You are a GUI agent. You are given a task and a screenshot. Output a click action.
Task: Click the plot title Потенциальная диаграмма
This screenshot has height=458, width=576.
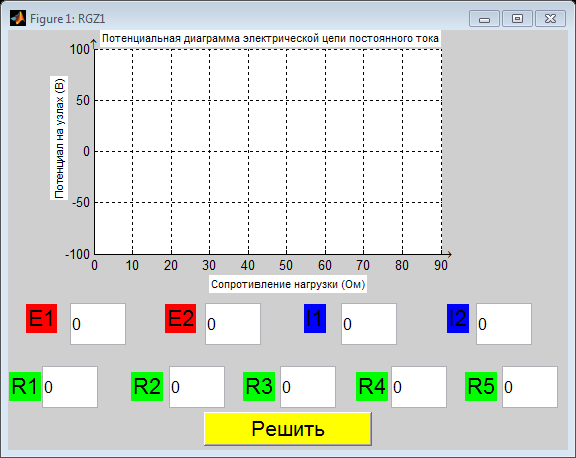(270, 38)
